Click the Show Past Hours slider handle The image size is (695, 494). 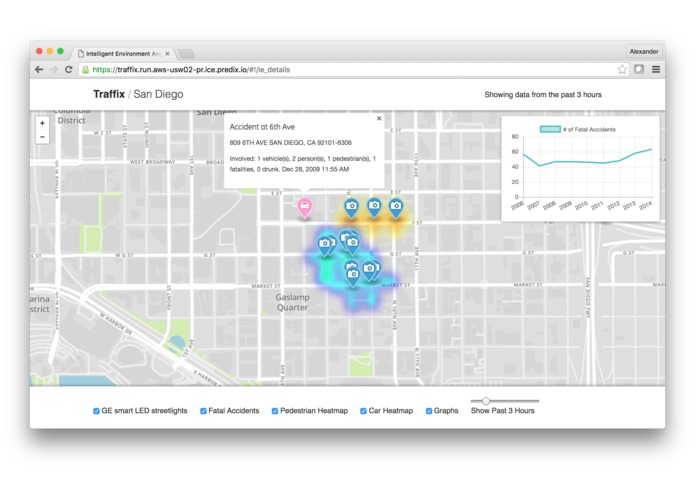[486, 401]
